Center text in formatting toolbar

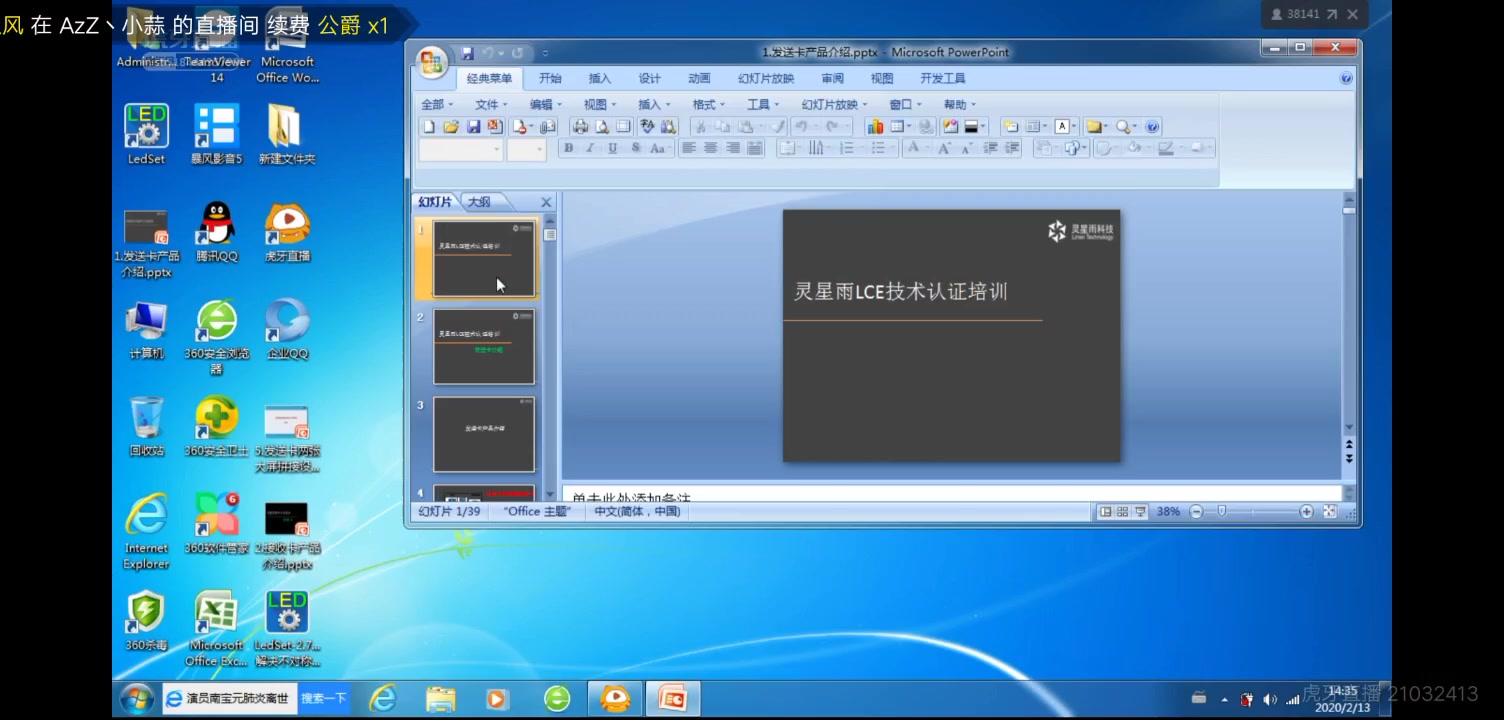(711, 148)
